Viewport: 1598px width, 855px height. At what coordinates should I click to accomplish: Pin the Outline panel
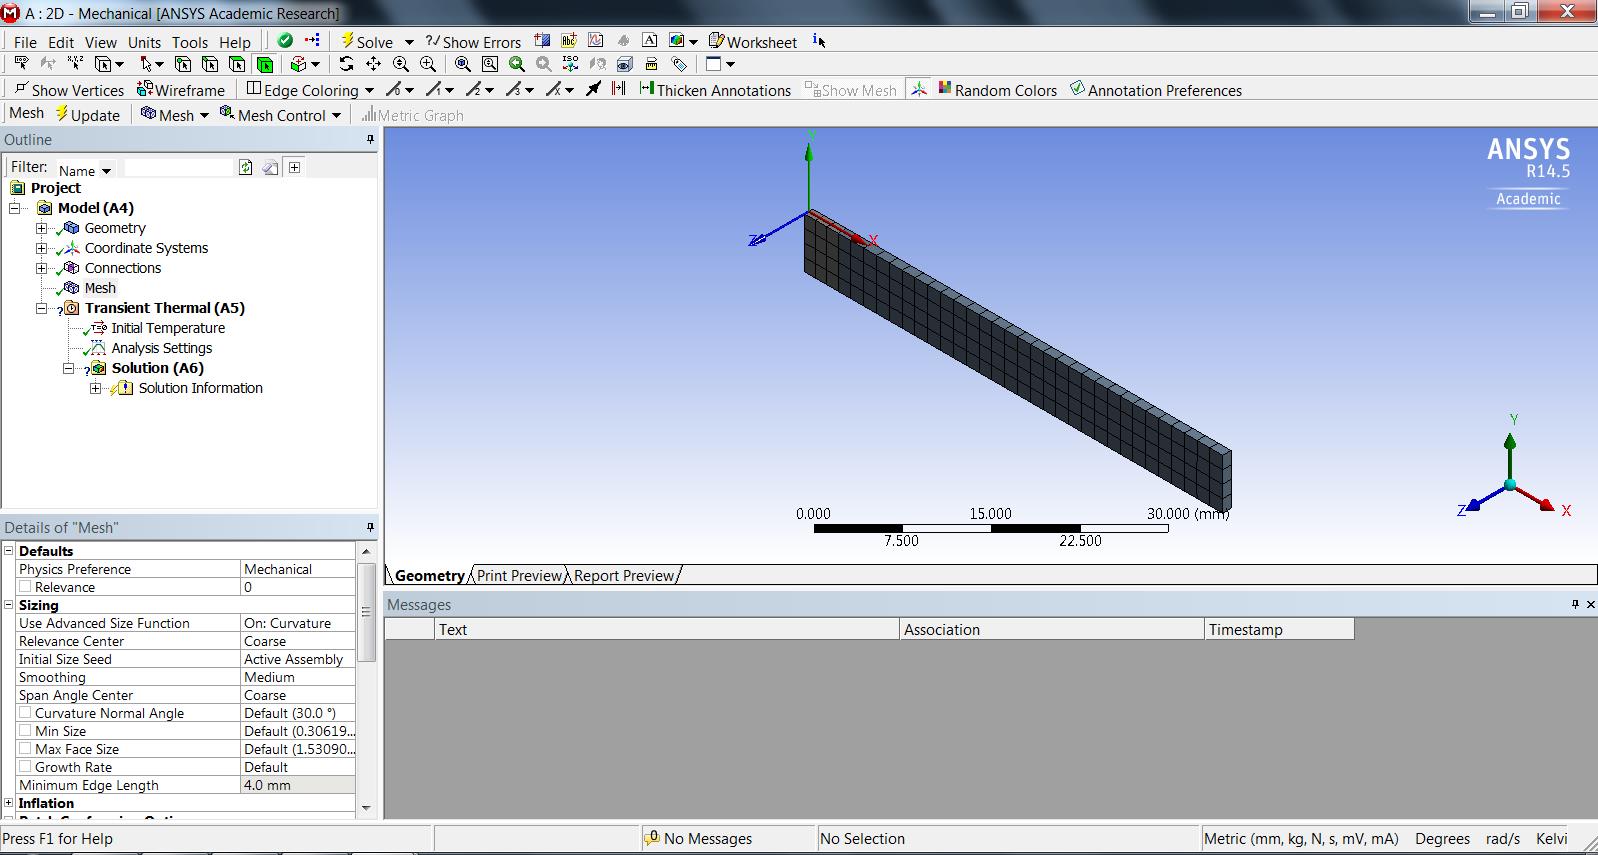pyautogui.click(x=370, y=140)
